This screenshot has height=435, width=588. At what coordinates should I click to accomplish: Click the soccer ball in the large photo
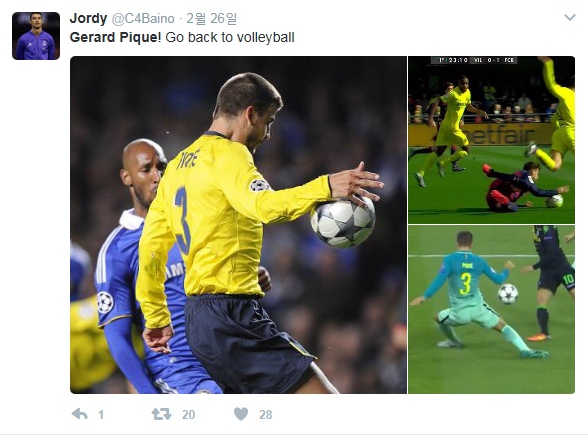coord(342,222)
